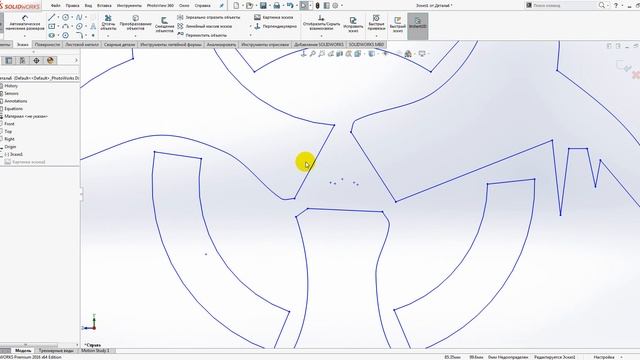The image size is (640, 360).
Task: Switch to PropertyManager tab icon
Action: tap(22, 60)
